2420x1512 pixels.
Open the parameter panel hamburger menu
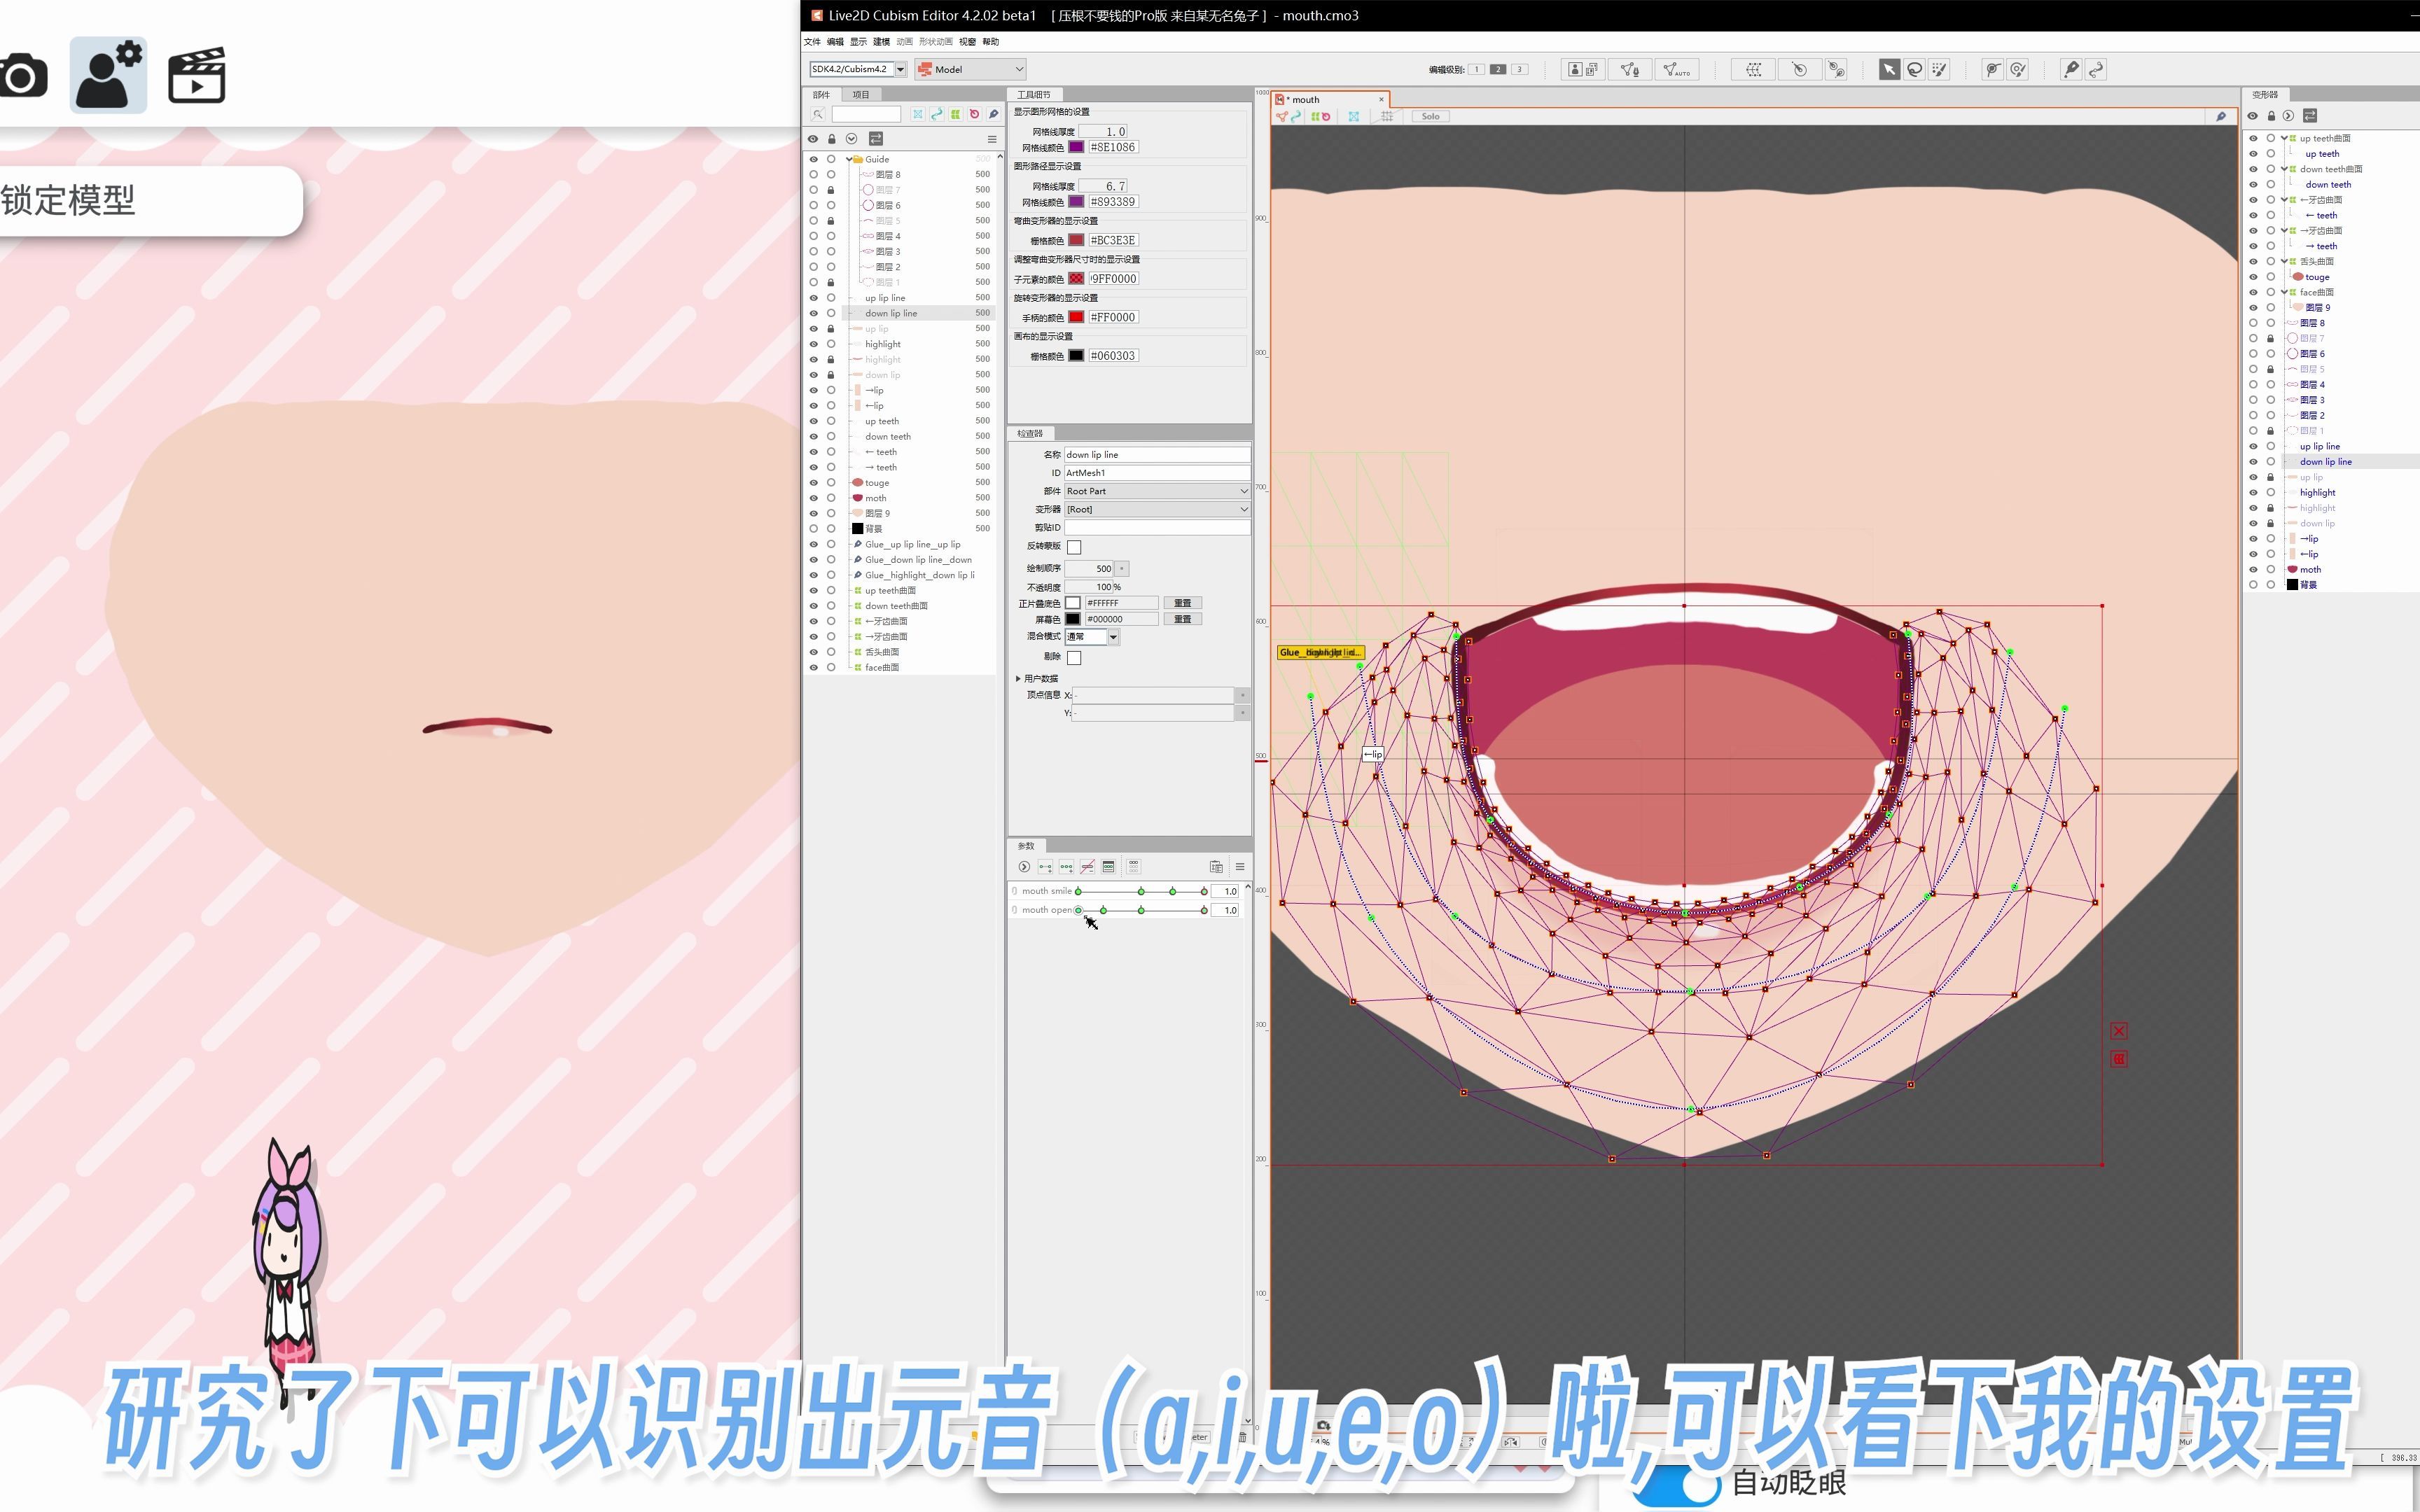pos(1239,867)
